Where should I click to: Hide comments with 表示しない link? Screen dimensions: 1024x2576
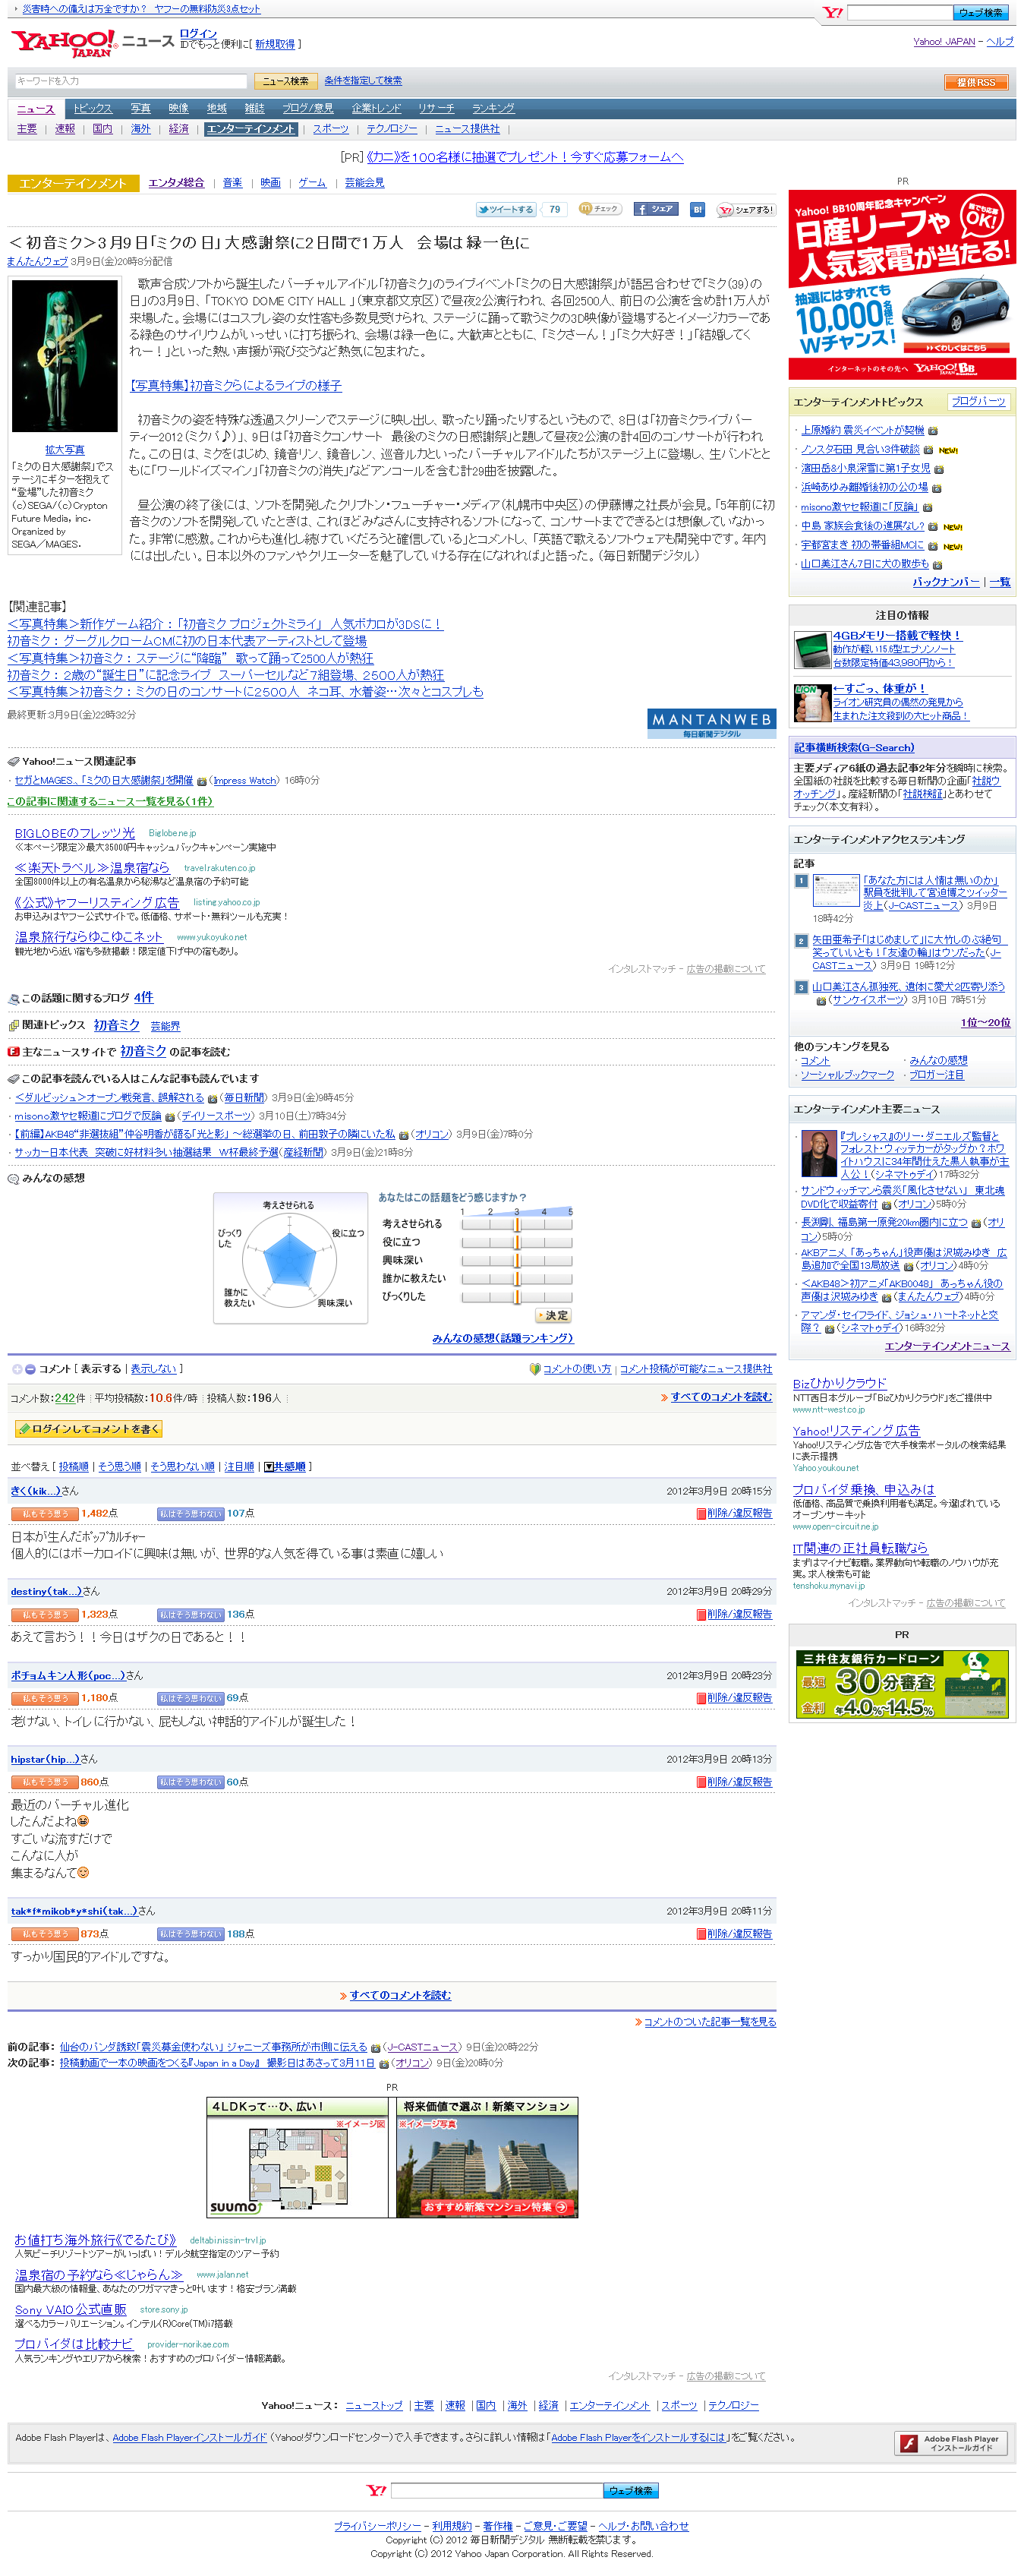click(x=153, y=1369)
